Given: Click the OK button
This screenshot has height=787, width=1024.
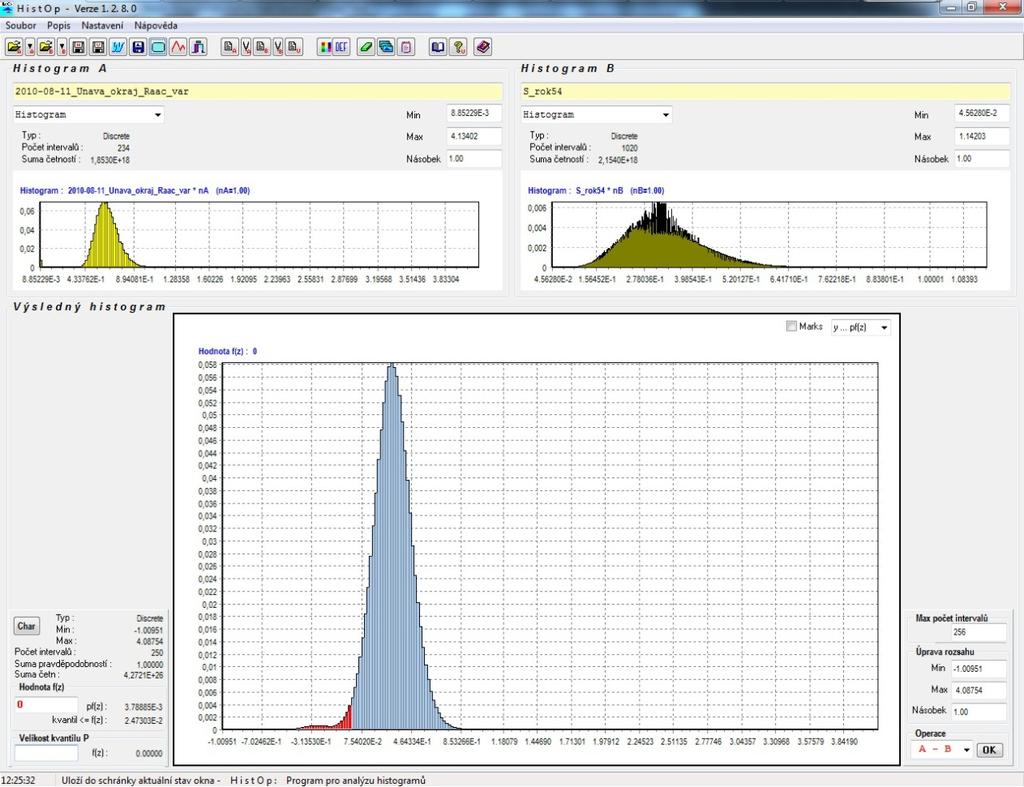Looking at the screenshot, I should click(x=989, y=750).
